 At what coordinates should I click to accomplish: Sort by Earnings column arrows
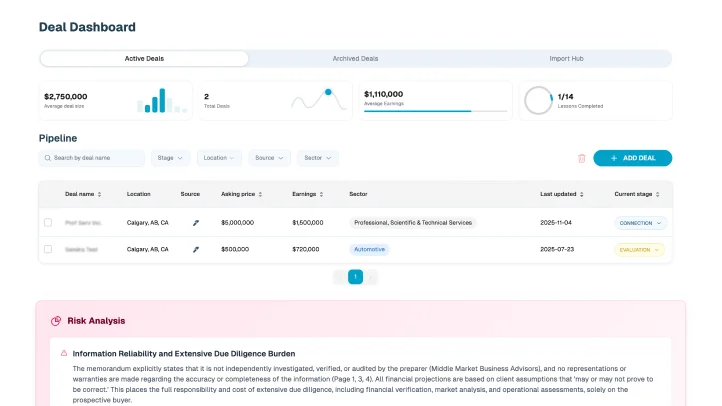click(x=321, y=194)
